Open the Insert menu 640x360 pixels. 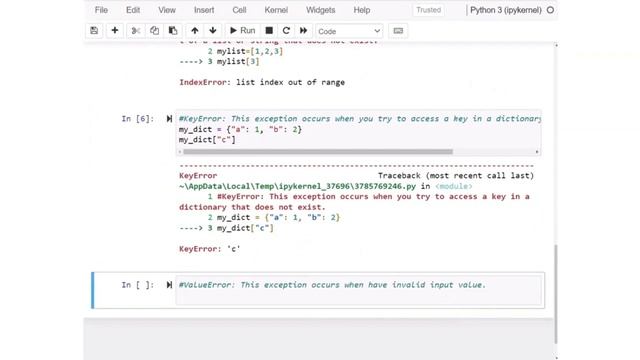click(204, 10)
